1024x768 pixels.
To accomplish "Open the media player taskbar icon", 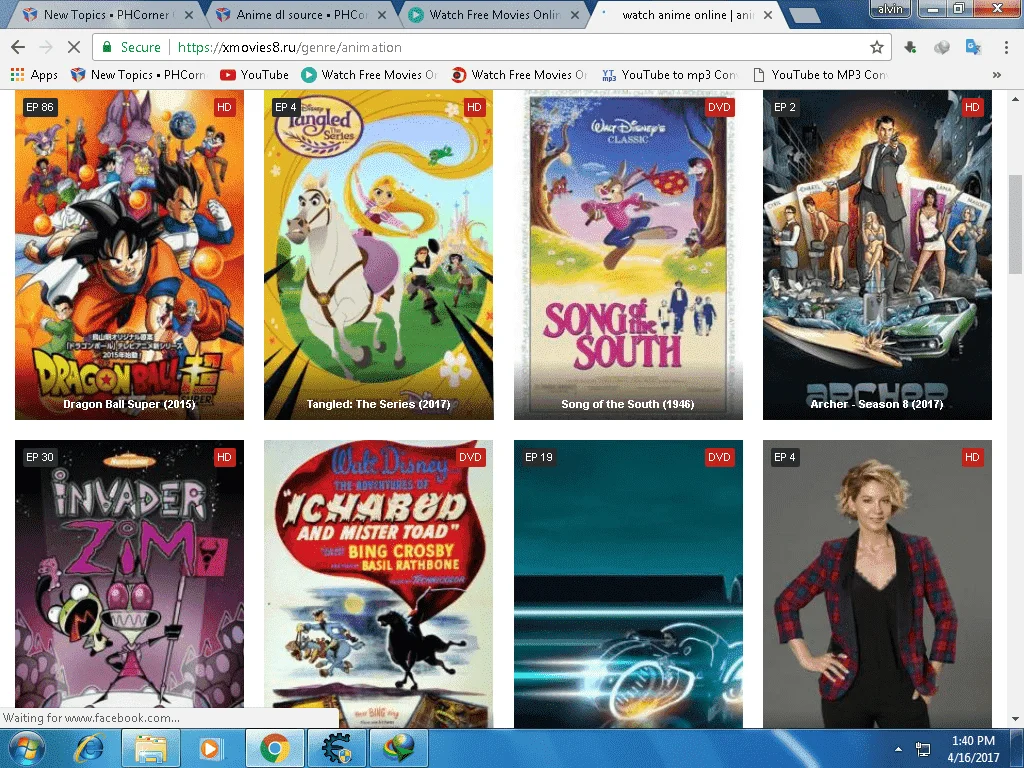I will [x=210, y=748].
